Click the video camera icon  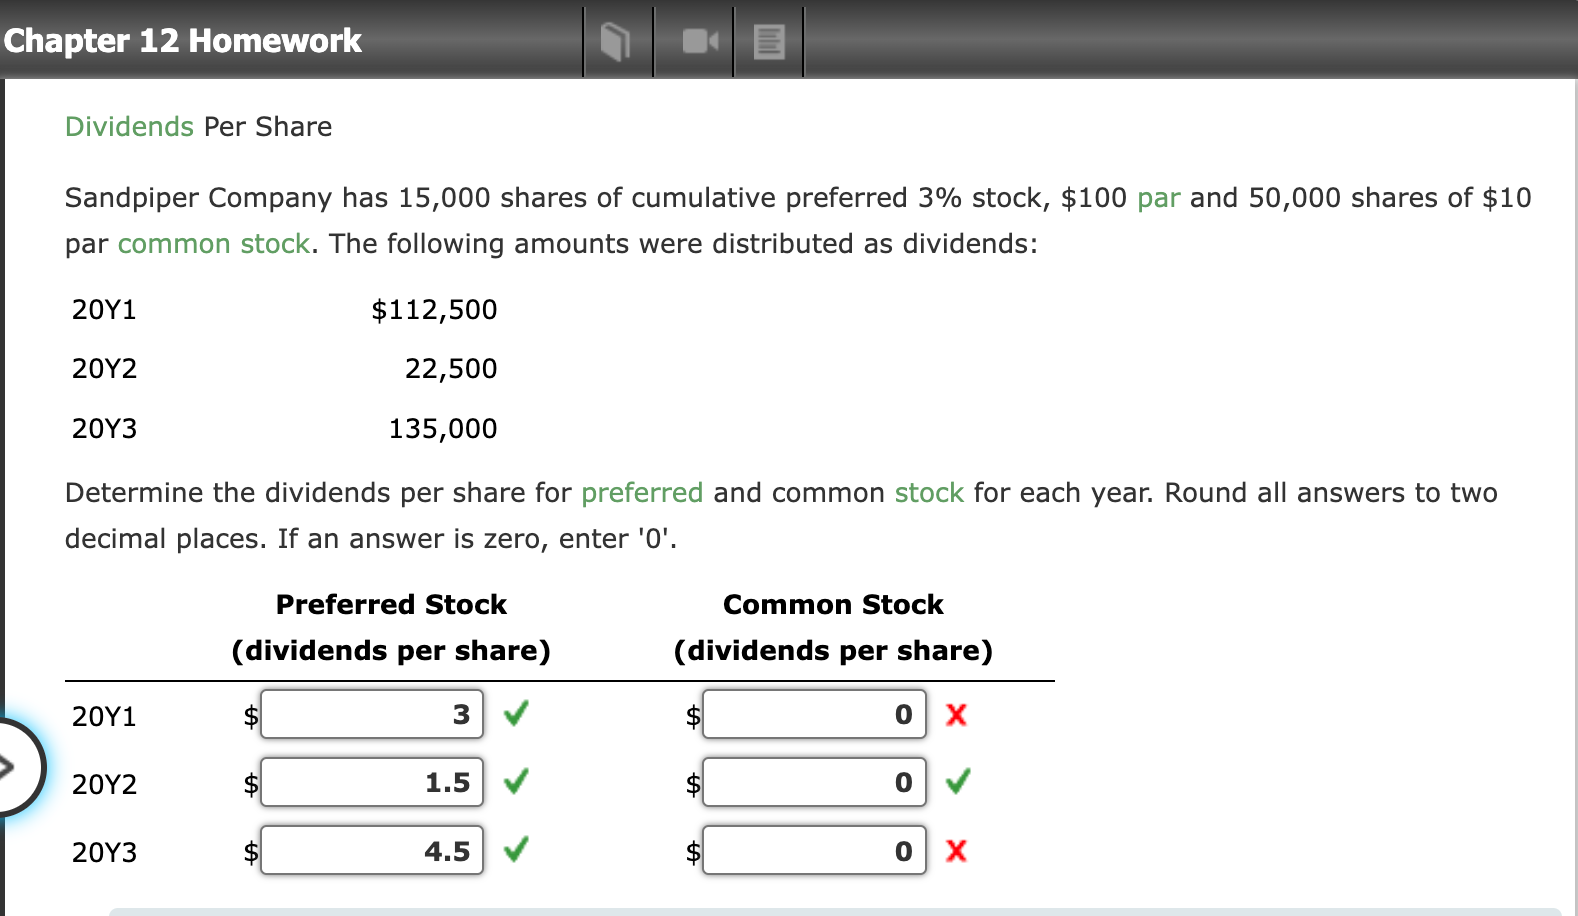[699, 41]
